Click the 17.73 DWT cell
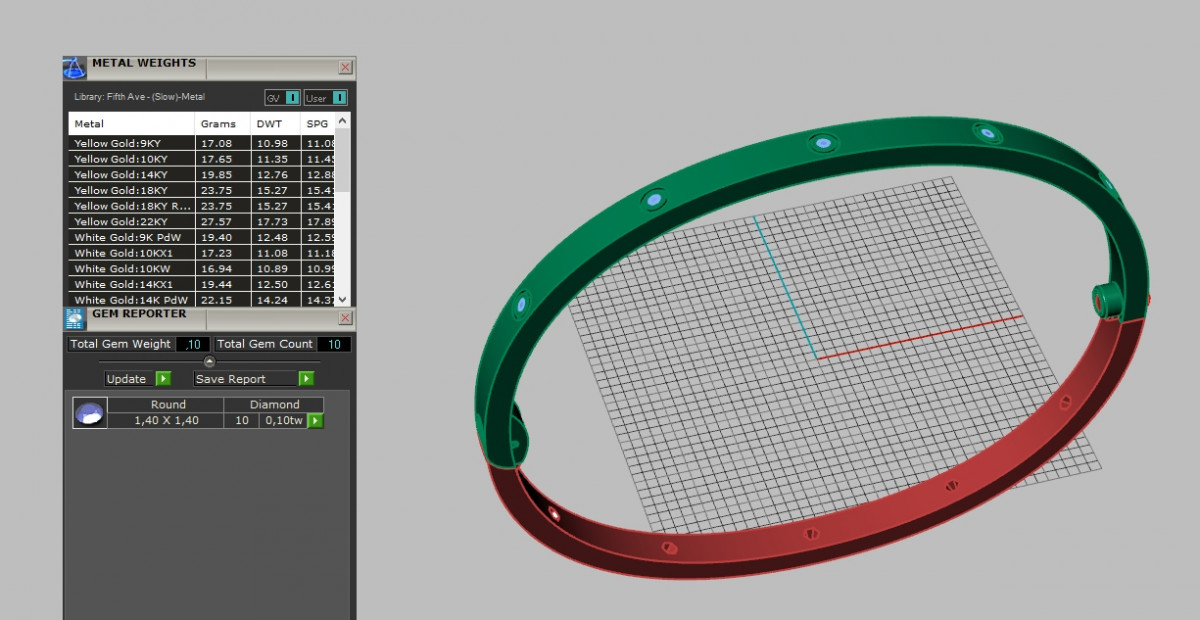The image size is (1200, 620). point(275,221)
